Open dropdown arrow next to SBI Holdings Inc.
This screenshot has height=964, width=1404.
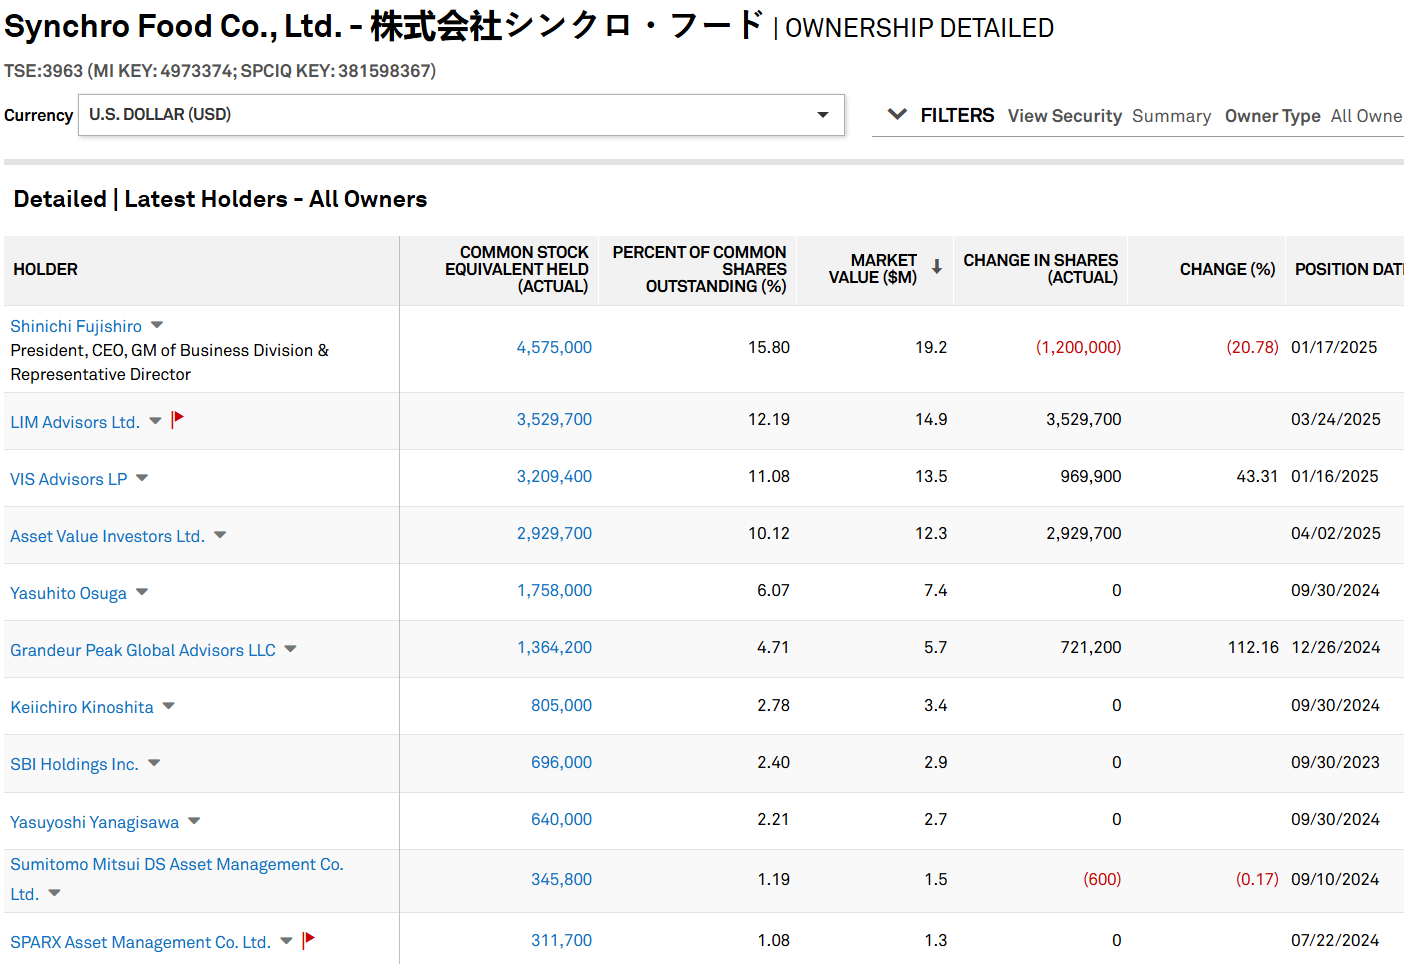coord(154,763)
